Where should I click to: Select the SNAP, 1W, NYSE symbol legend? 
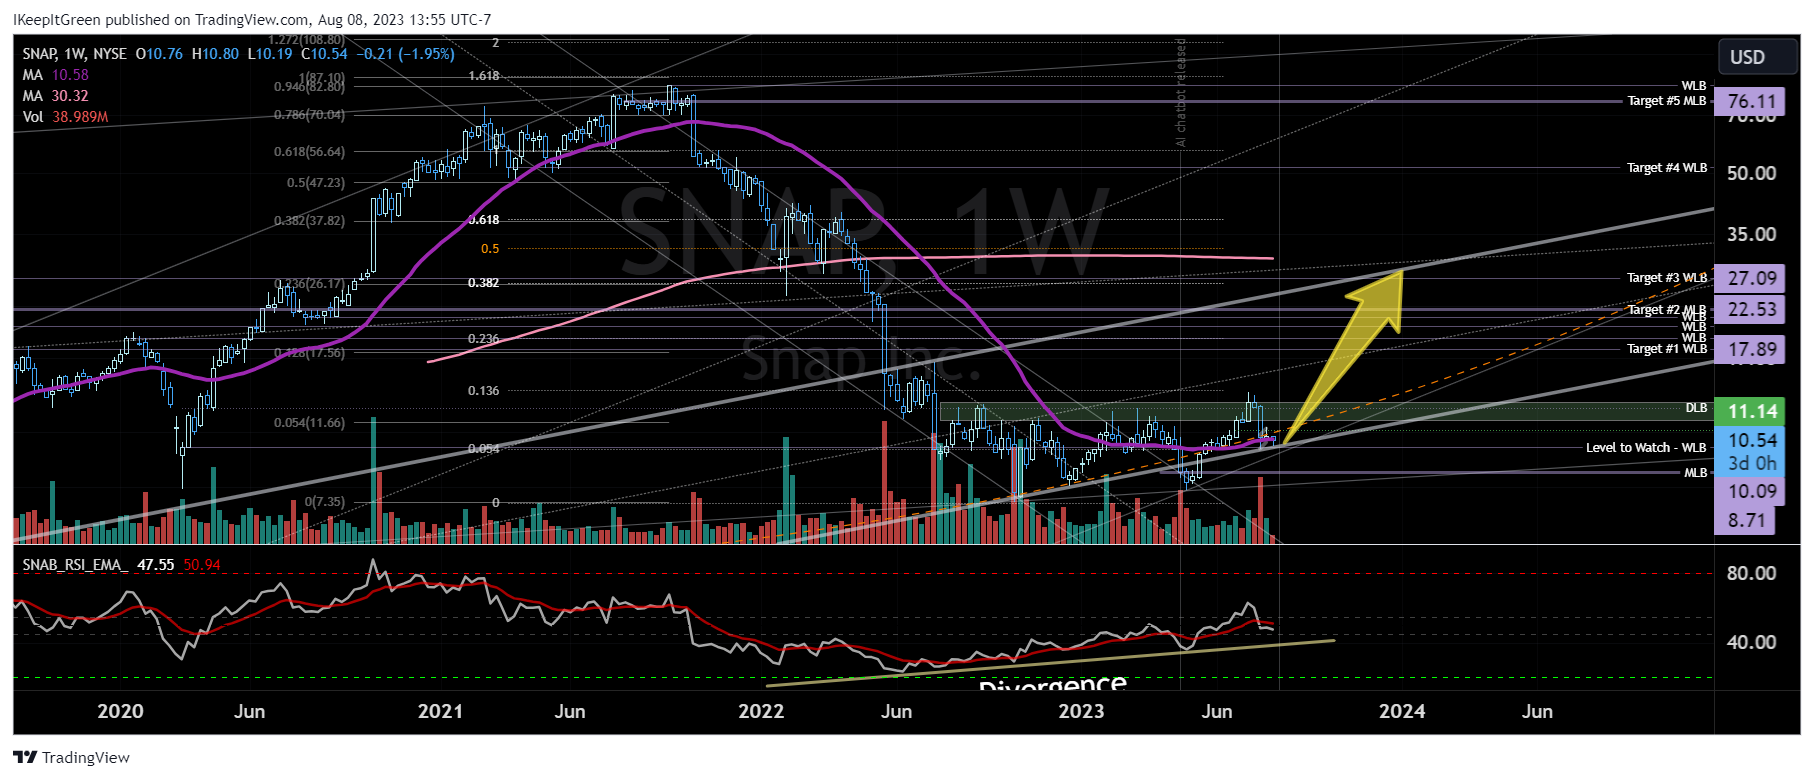75,54
